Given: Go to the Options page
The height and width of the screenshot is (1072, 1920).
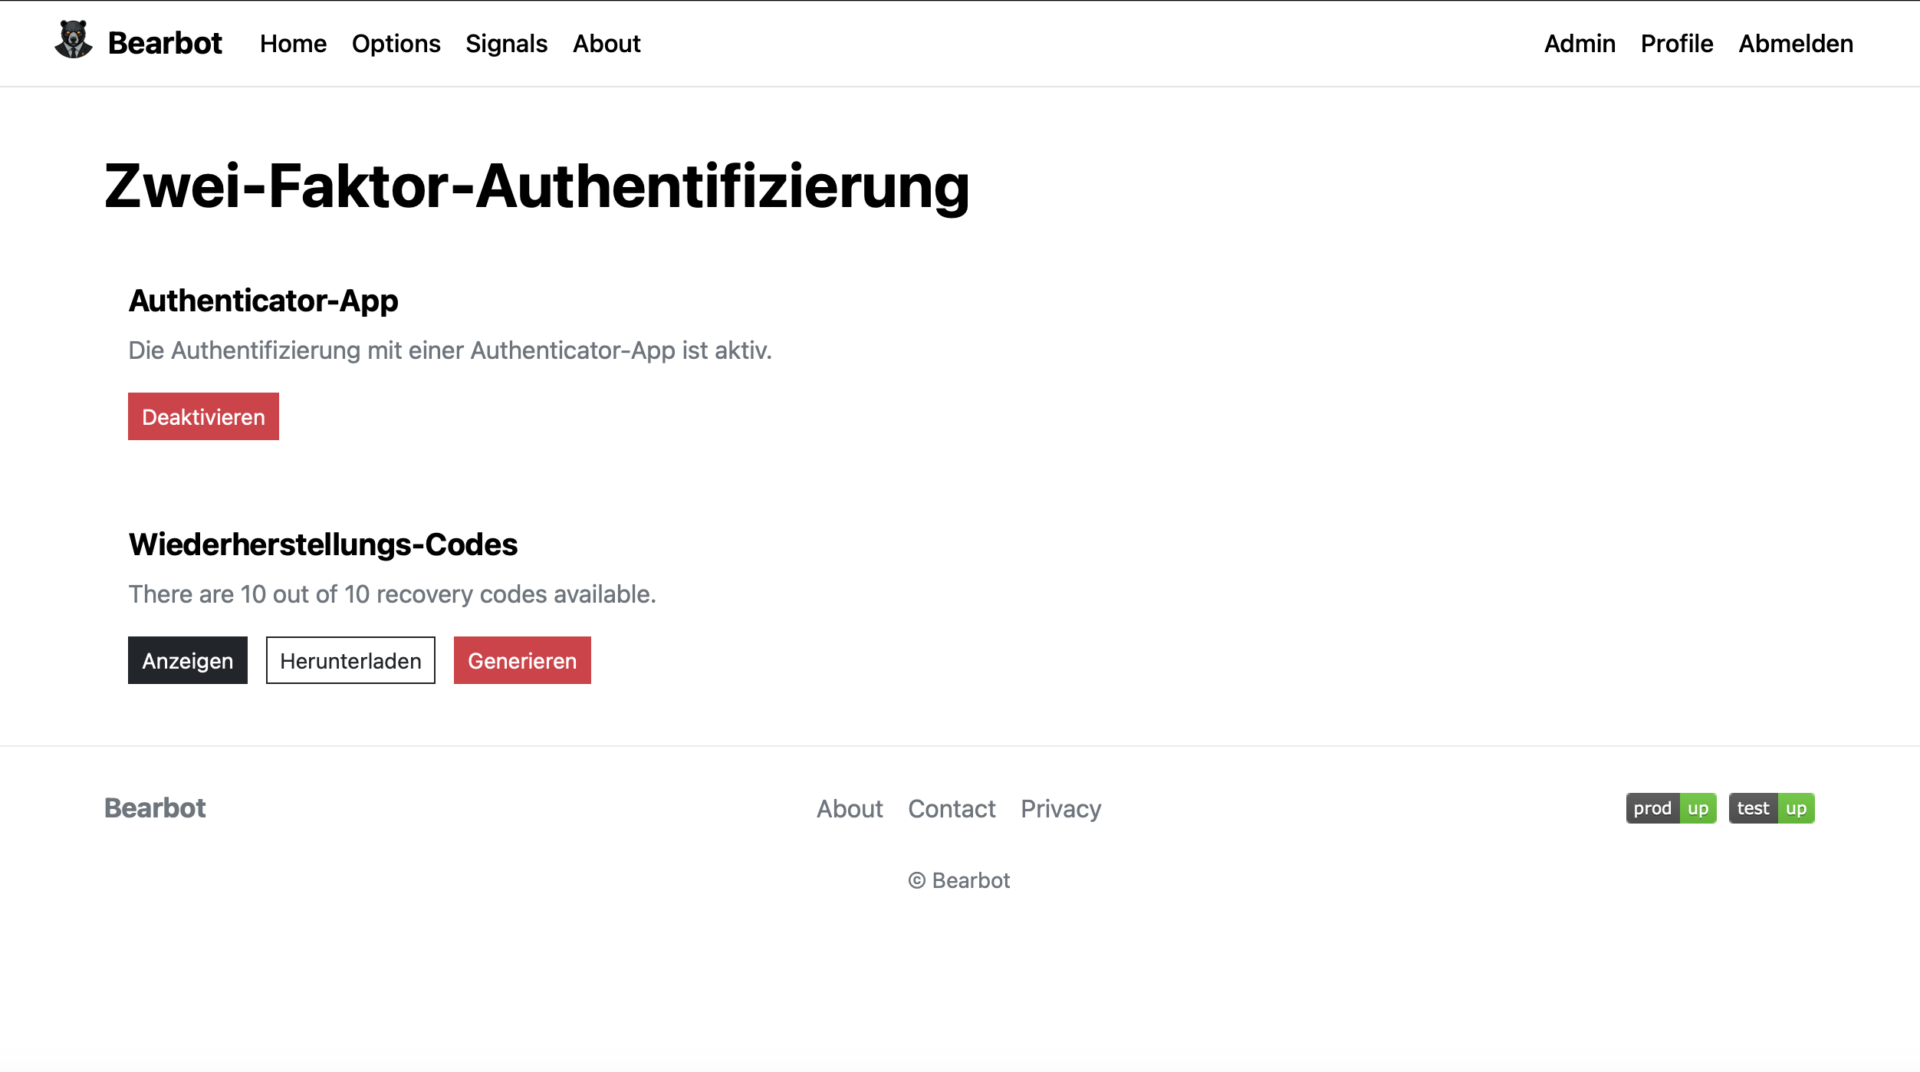Looking at the screenshot, I should (x=396, y=43).
